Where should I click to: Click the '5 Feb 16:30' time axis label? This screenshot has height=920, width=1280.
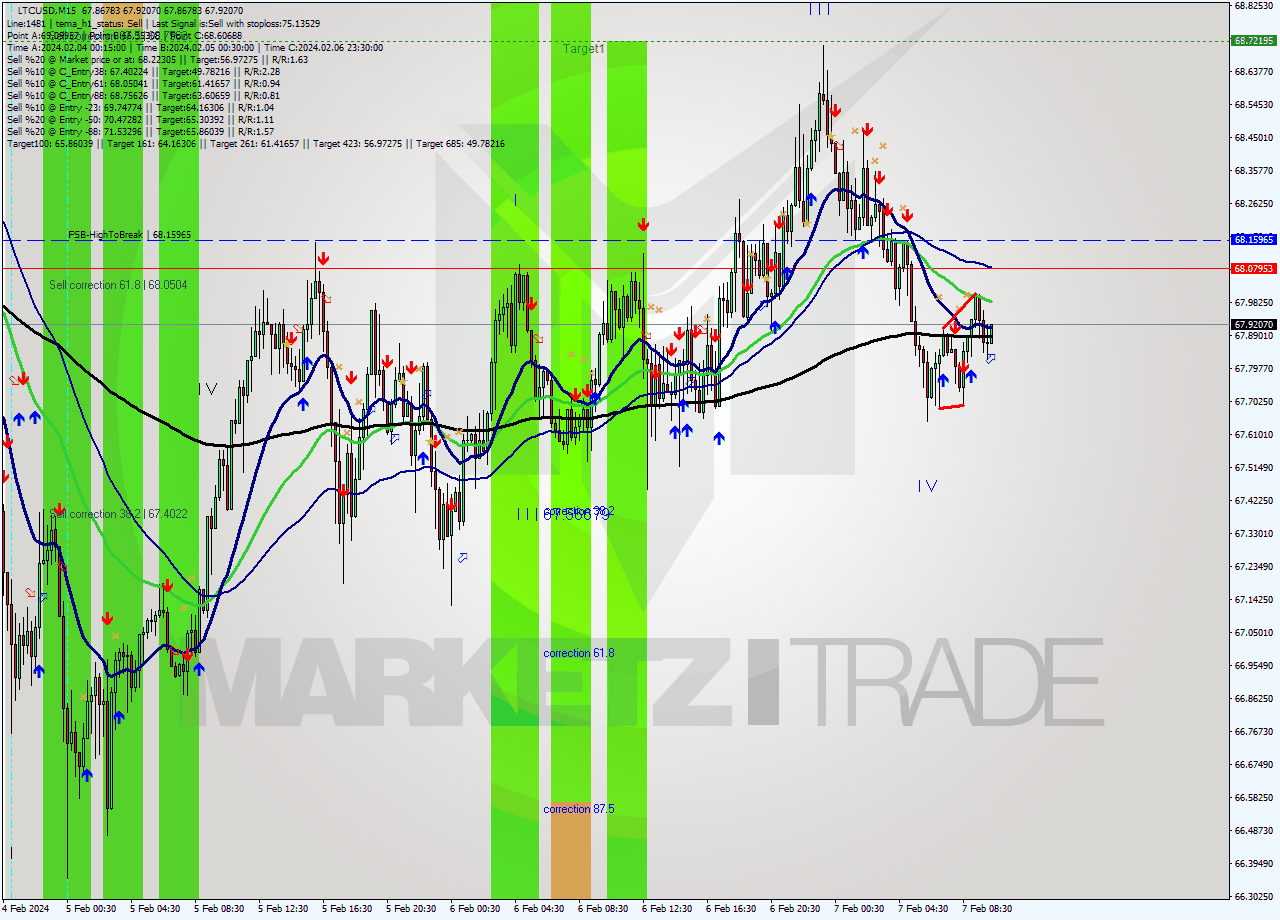347,909
